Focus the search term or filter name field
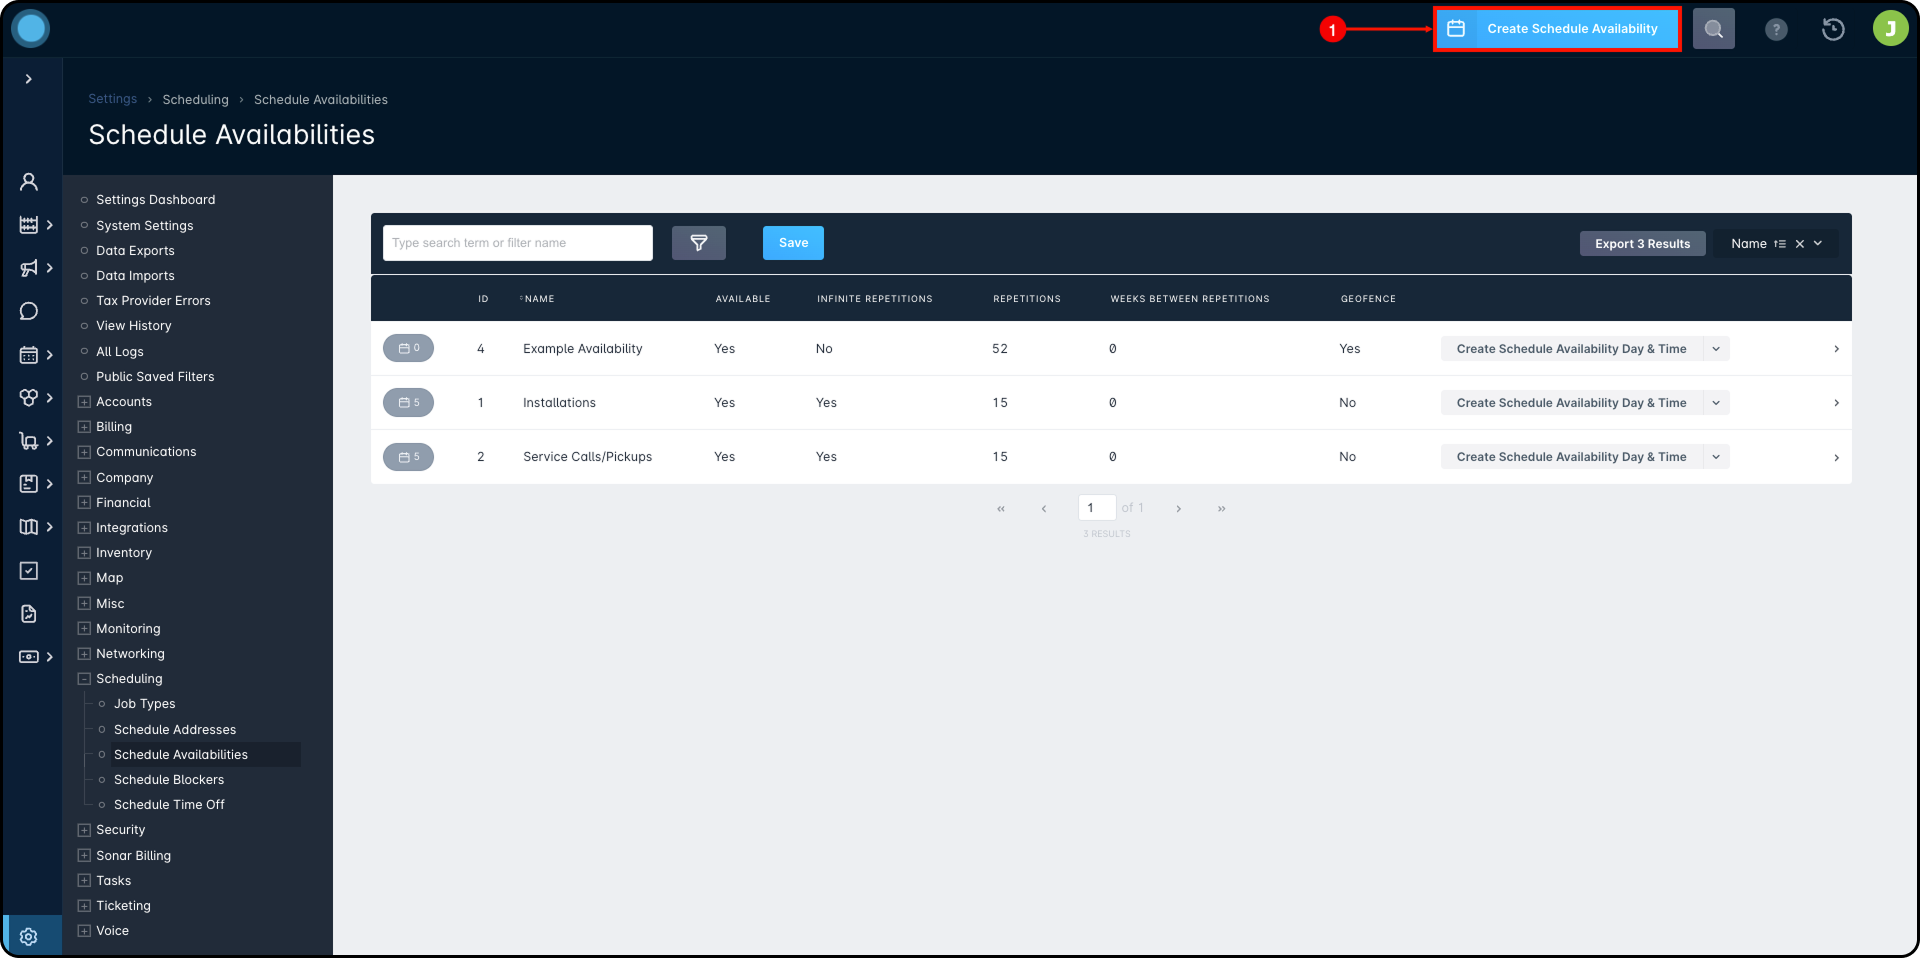 (518, 243)
